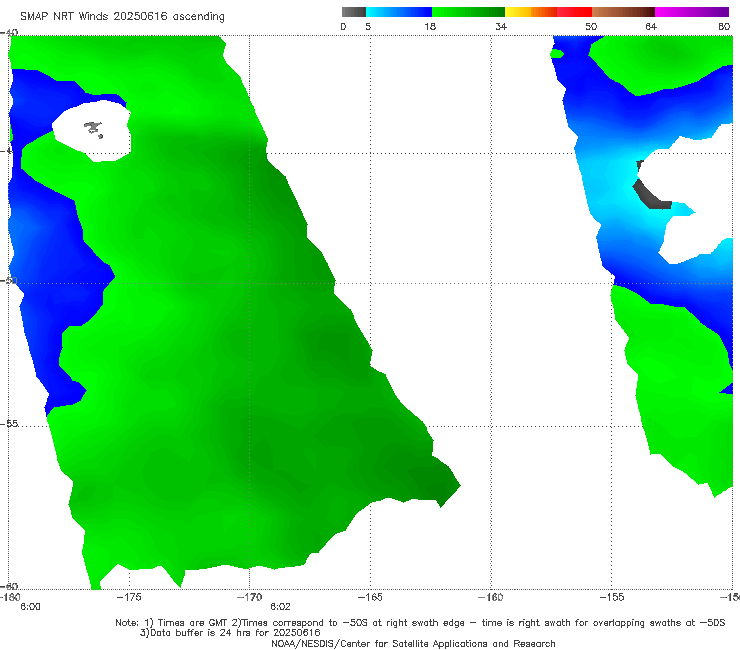Click the '18' color bar label
This screenshot has width=740, height=650.
[x=430, y=26]
